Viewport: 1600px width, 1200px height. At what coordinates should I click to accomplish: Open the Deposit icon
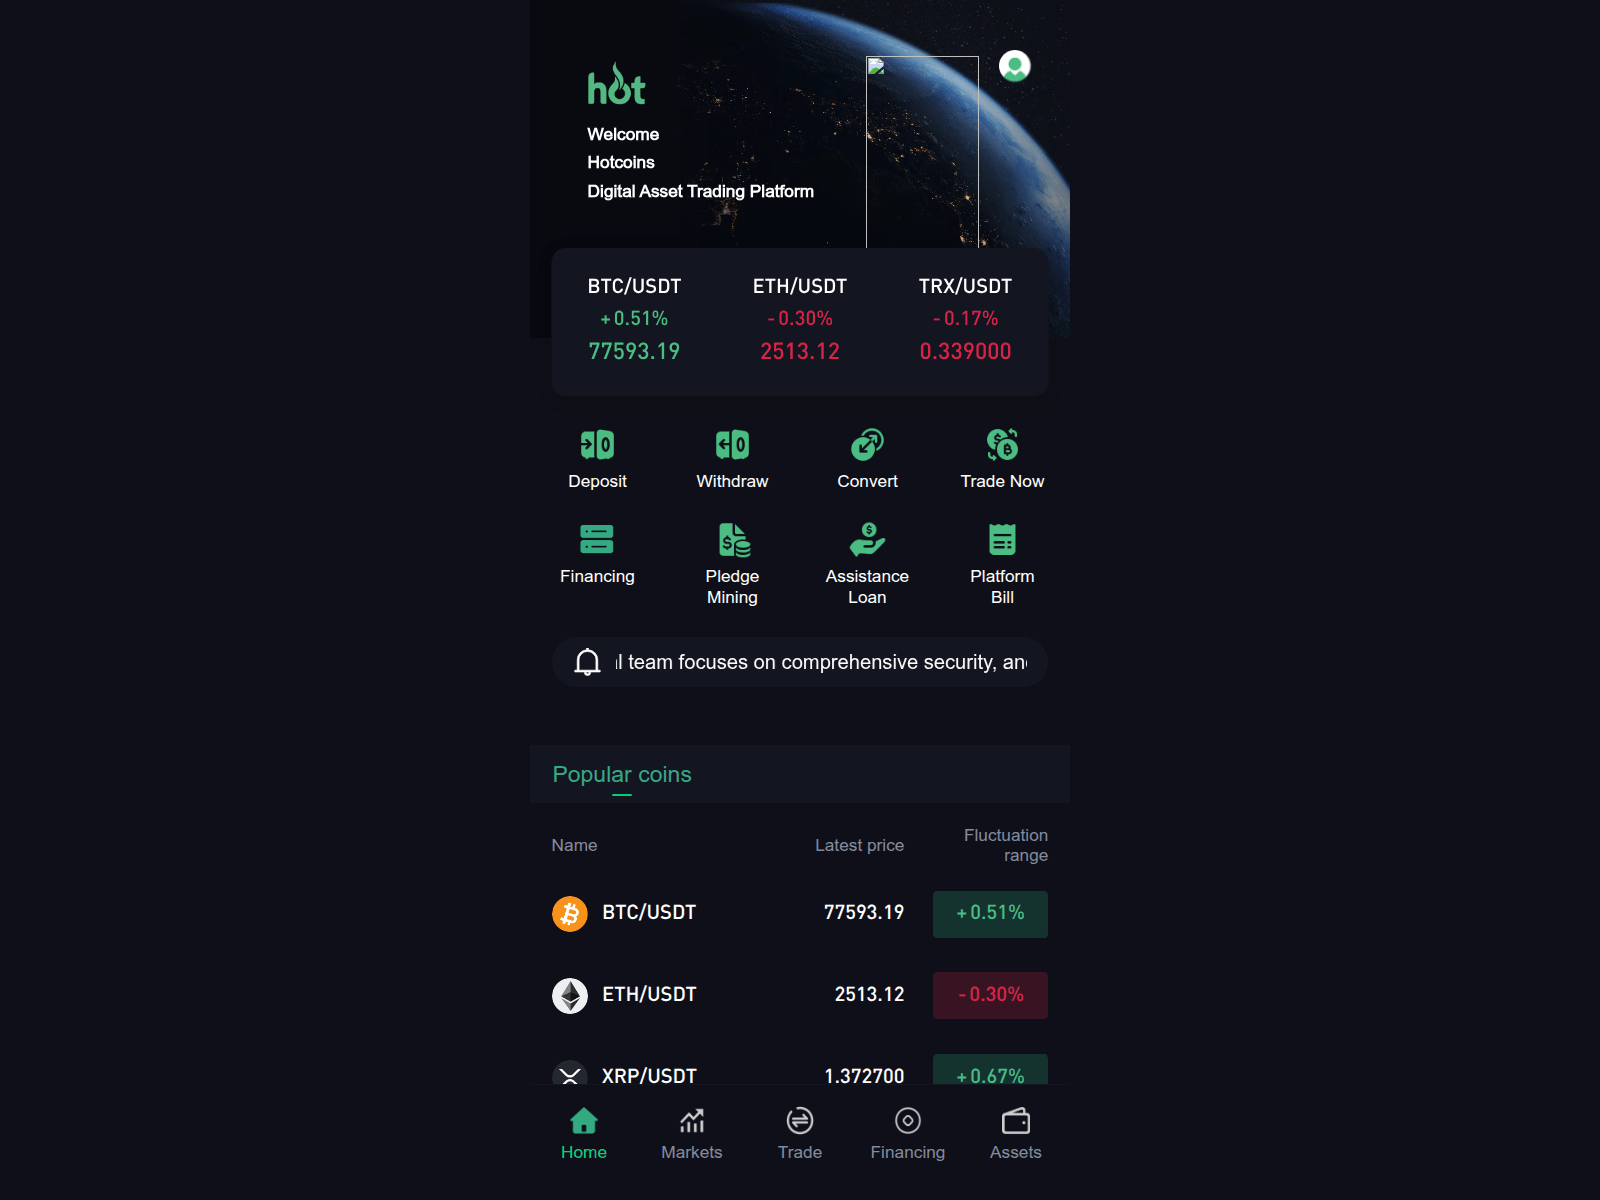pyautogui.click(x=597, y=445)
